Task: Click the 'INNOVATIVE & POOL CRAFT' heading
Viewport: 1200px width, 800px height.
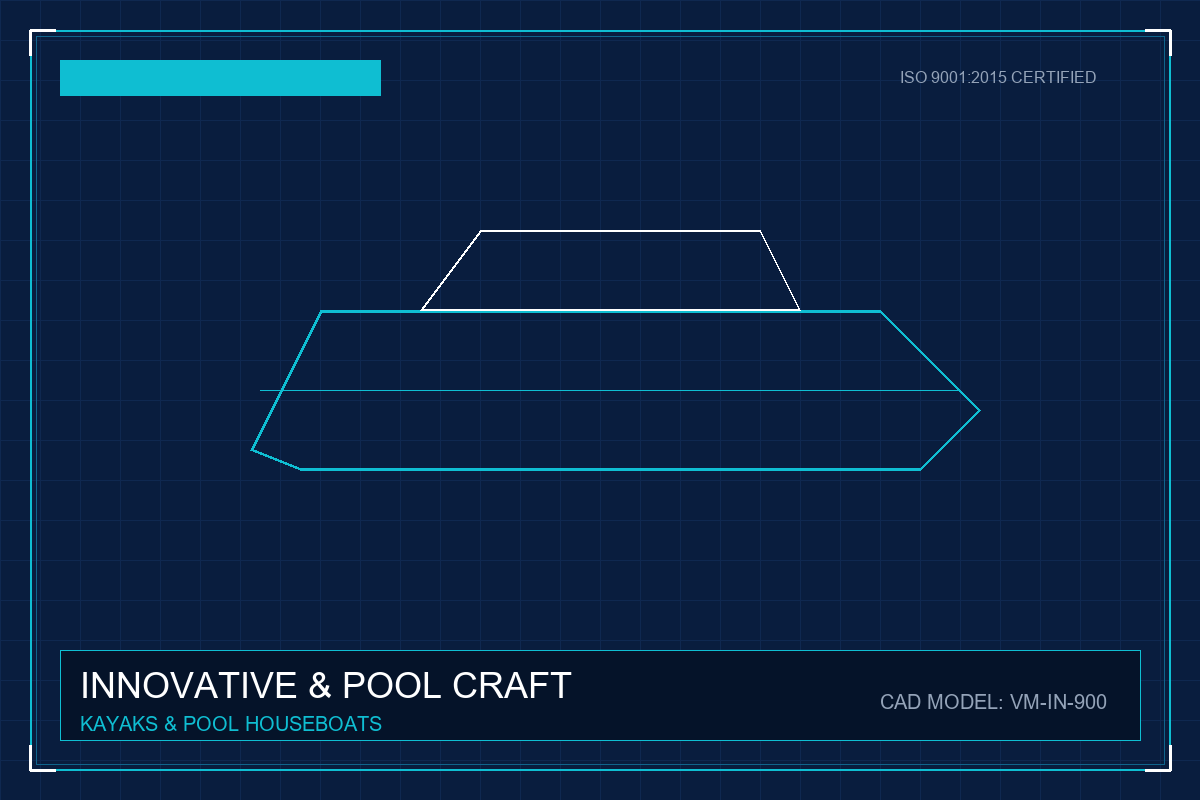Action: pos(326,686)
